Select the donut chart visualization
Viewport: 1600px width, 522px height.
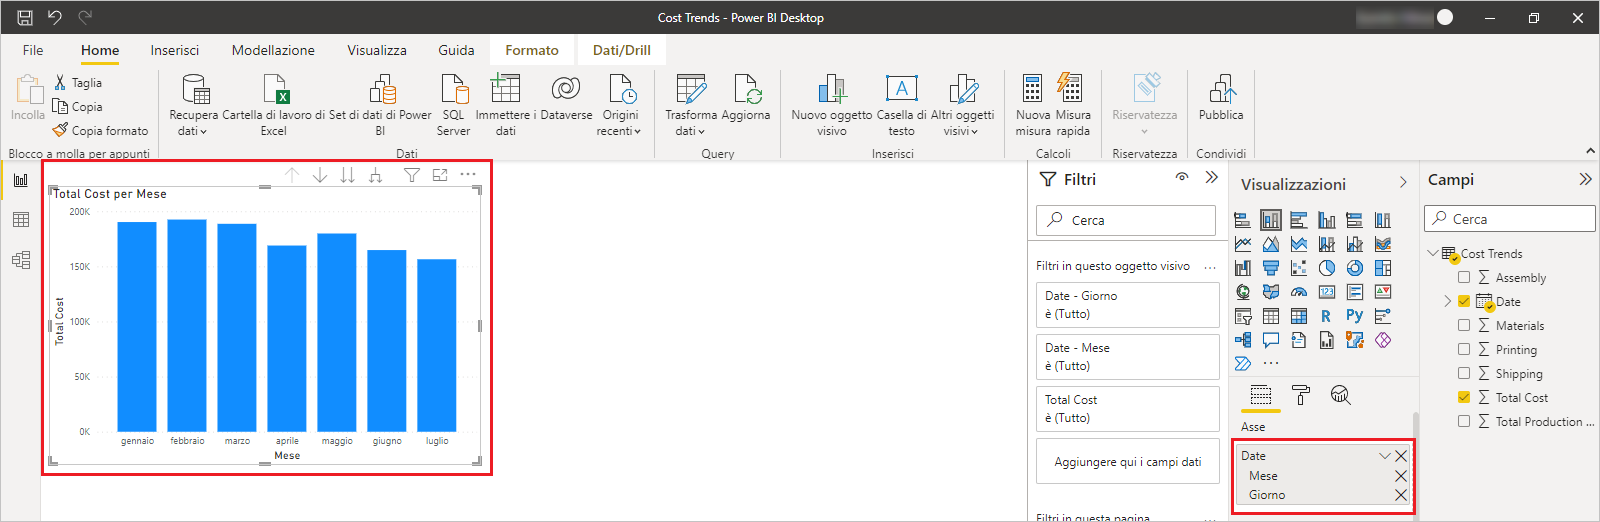pos(1355,268)
